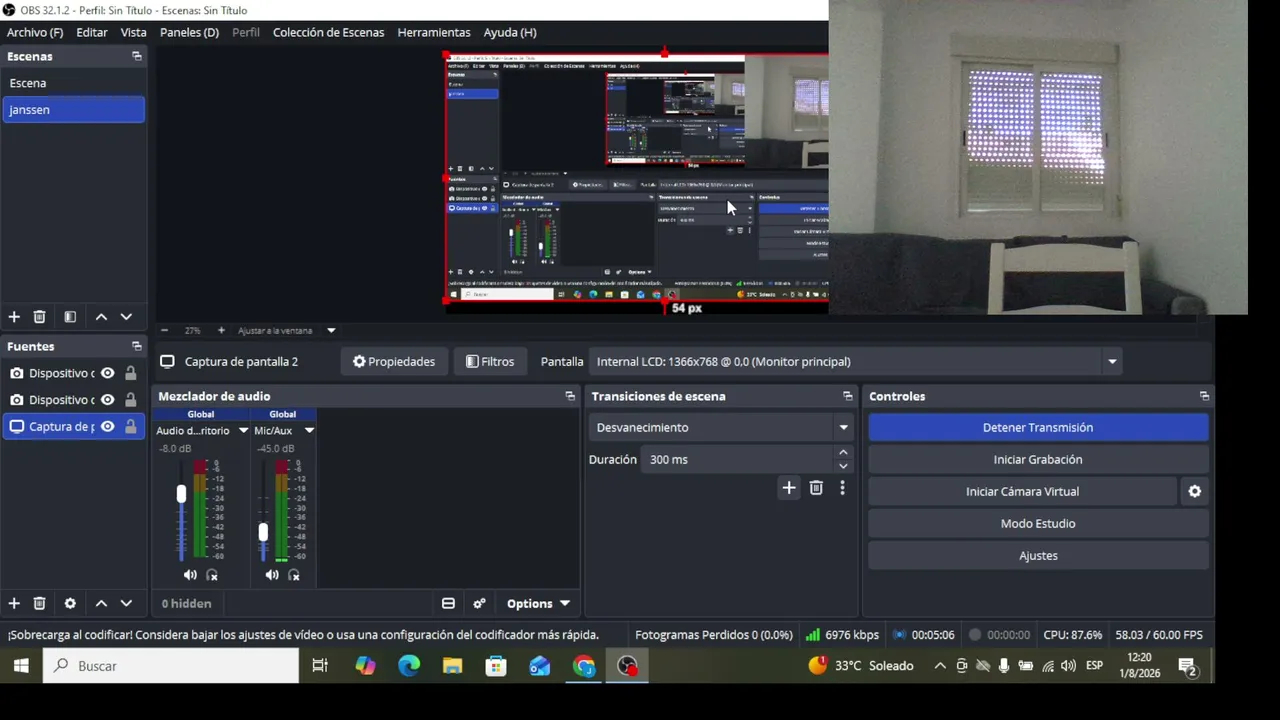The height and width of the screenshot is (720, 1280).
Task: Expand the Mic/Aux channel menu arrow
Action: click(x=309, y=431)
